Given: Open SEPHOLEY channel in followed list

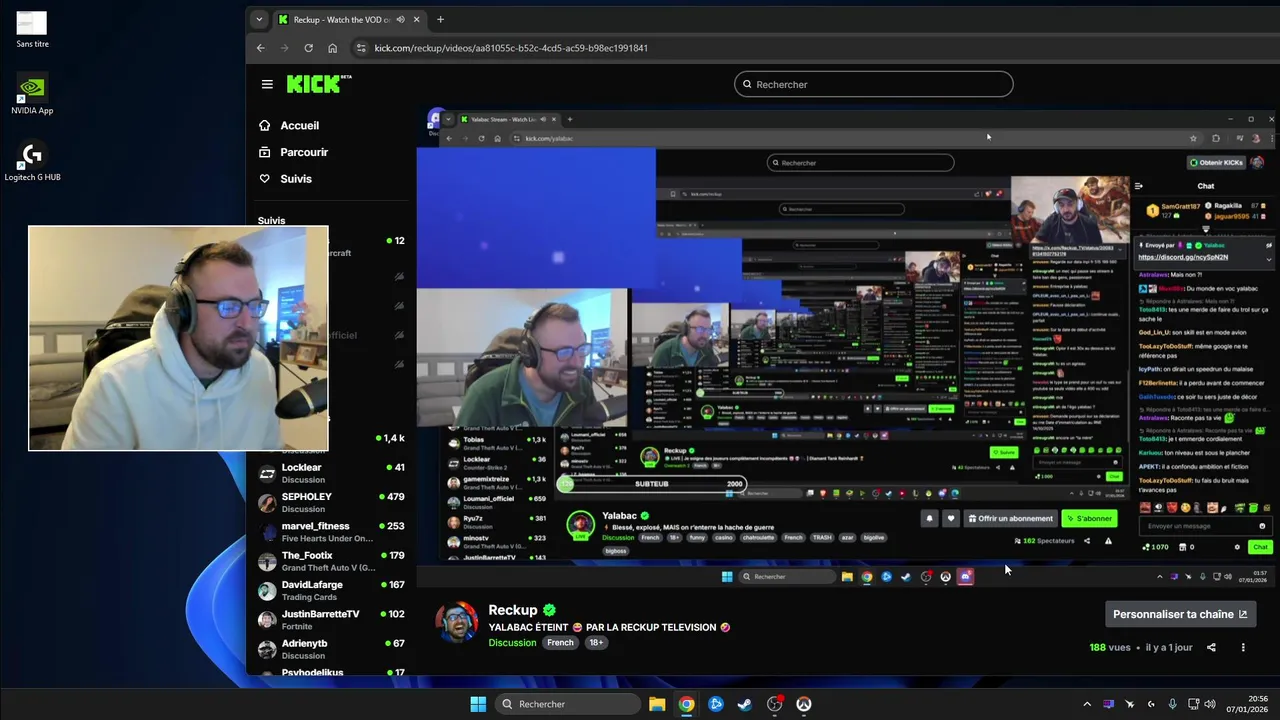Looking at the screenshot, I should pyautogui.click(x=332, y=502).
